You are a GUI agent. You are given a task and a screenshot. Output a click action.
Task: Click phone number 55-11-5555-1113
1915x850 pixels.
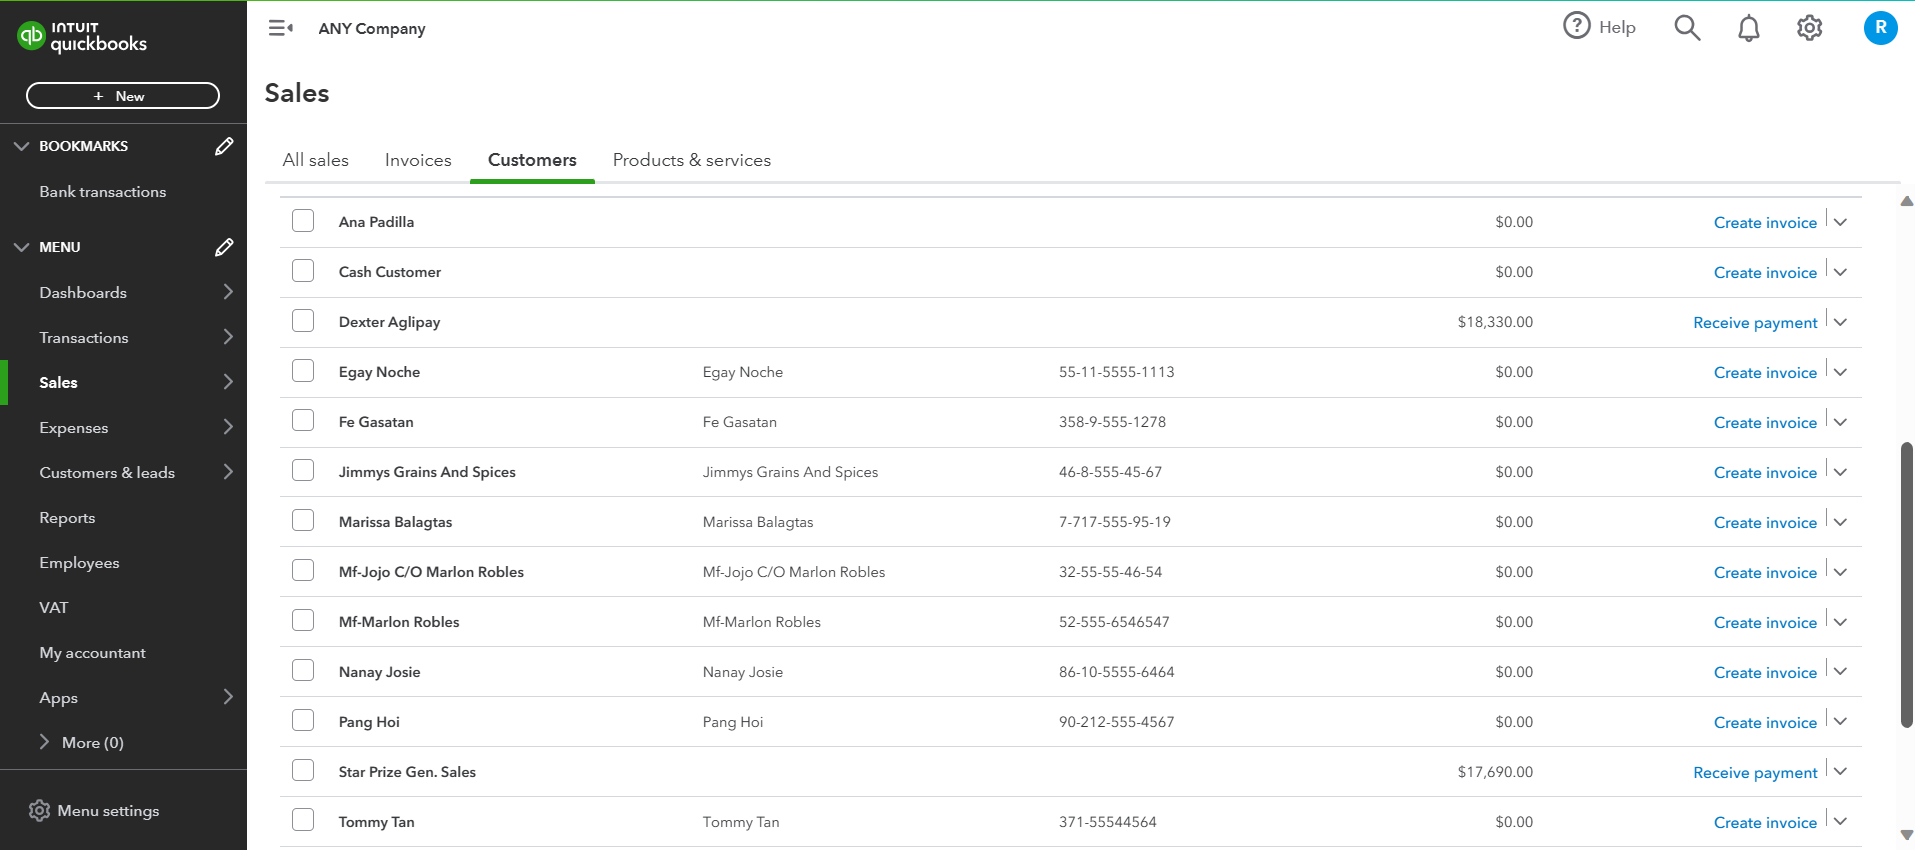pos(1116,372)
